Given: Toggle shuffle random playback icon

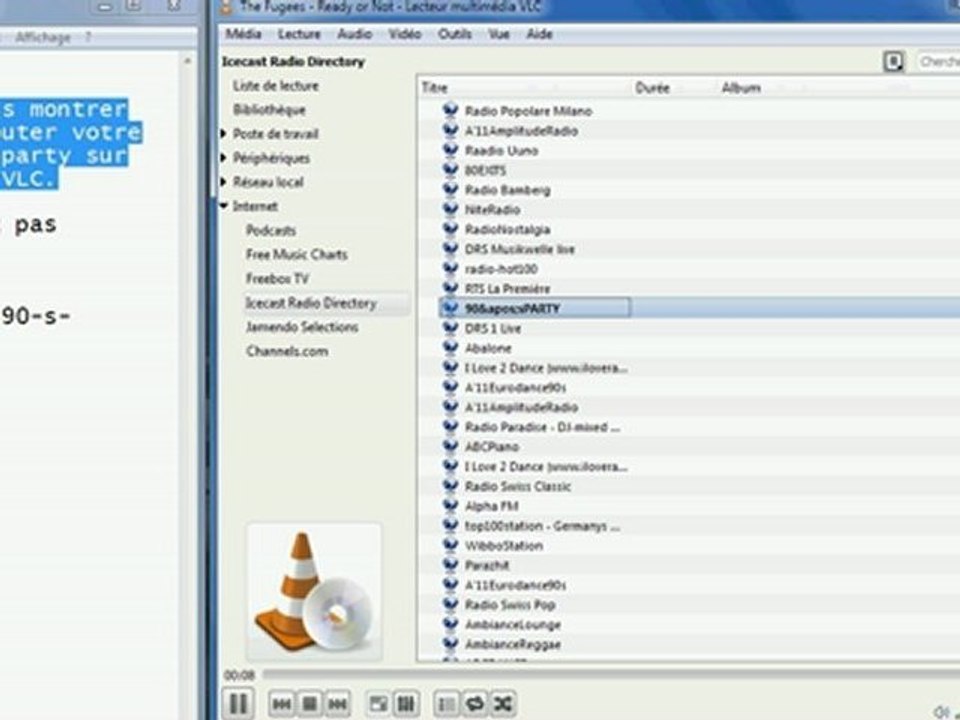Looking at the screenshot, I should (x=503, y=703).
